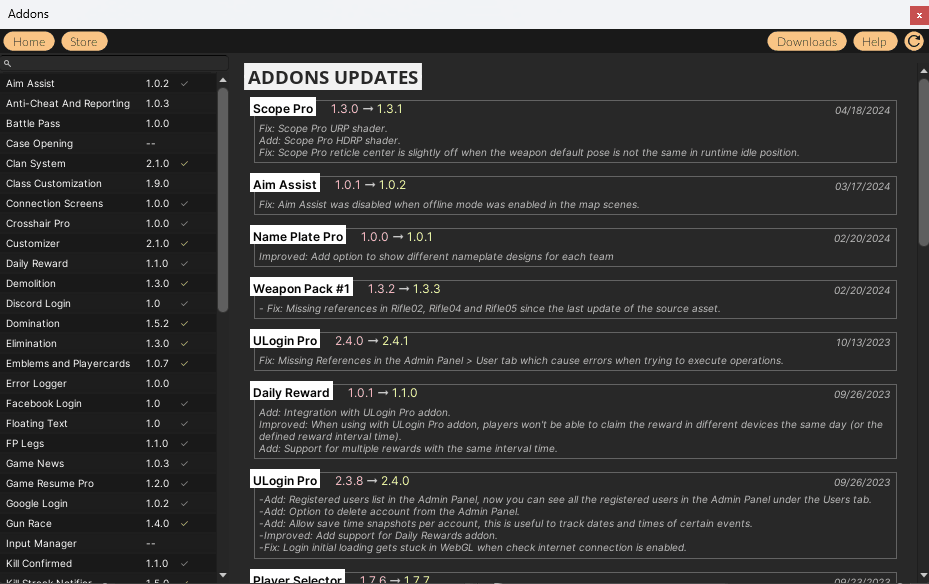The image size is (929, 584).
Task: Open the Help page
Action: (x=874, y=42)
